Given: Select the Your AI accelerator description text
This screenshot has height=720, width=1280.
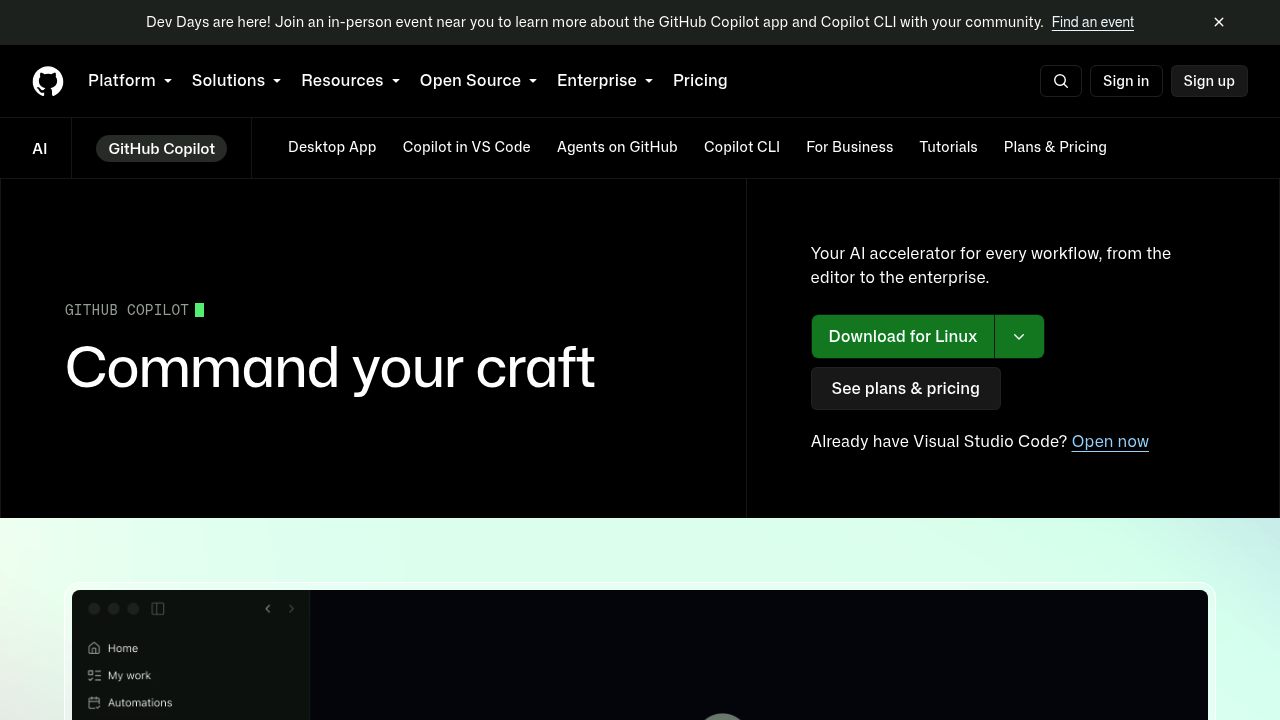Looking at the screenshot, I should (991, 265).
